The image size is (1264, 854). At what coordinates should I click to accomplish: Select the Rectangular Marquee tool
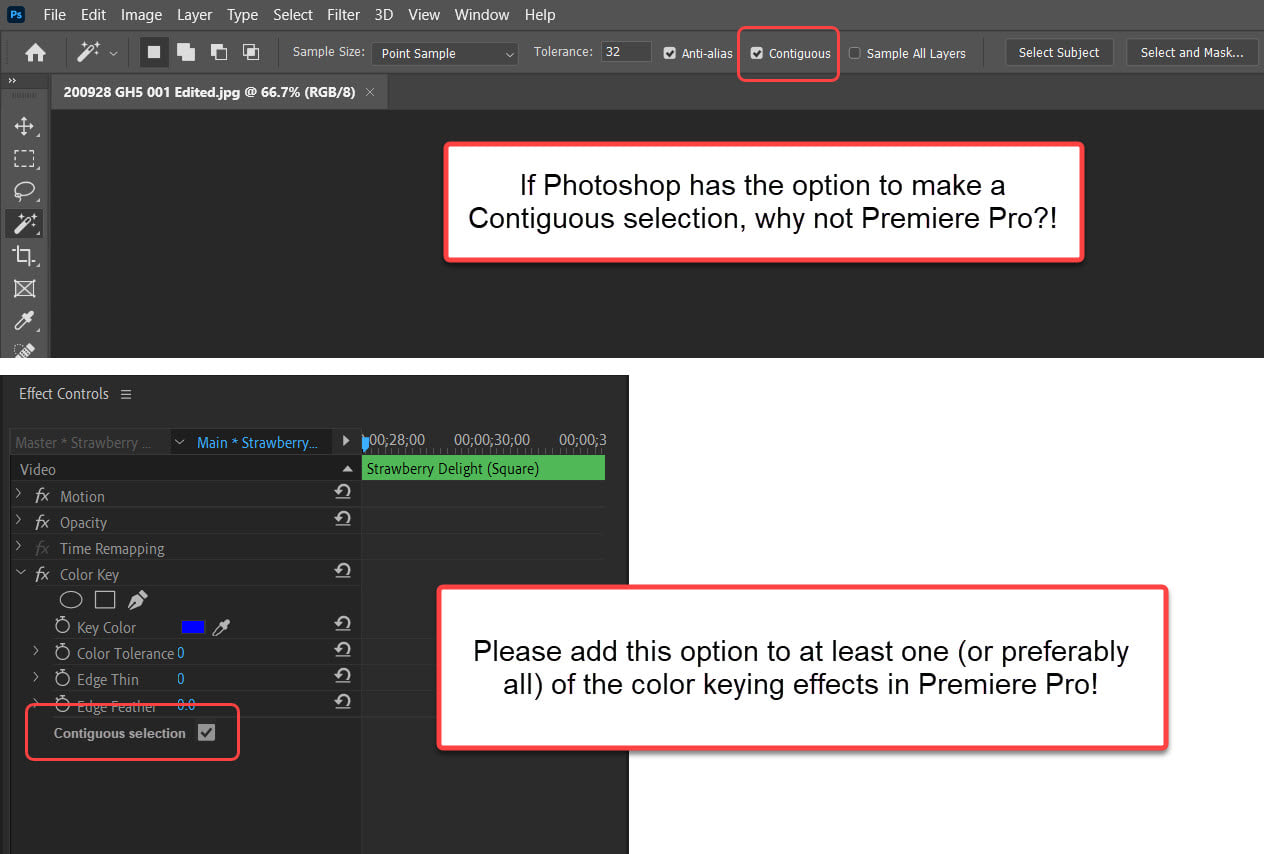tap(25, 158)
